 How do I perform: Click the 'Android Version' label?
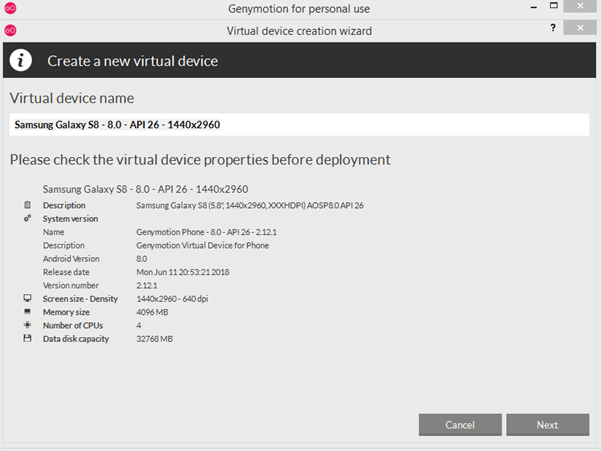pyautogui.click(x=71, y=259)
